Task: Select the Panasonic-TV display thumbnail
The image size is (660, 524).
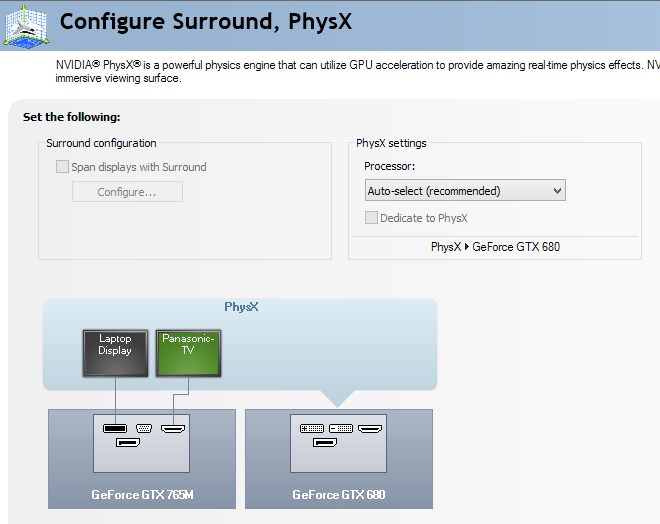Action: coord(188,353)
